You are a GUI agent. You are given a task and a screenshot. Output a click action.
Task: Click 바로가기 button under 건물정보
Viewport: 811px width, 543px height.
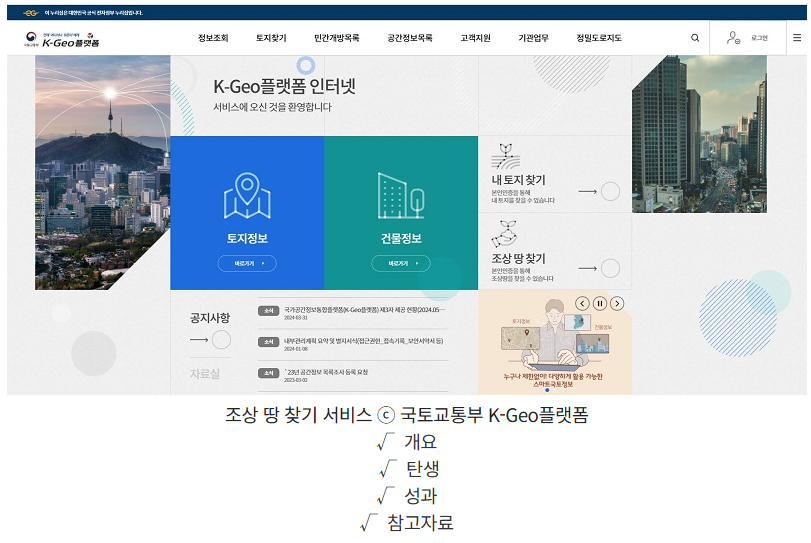[401, 264]
